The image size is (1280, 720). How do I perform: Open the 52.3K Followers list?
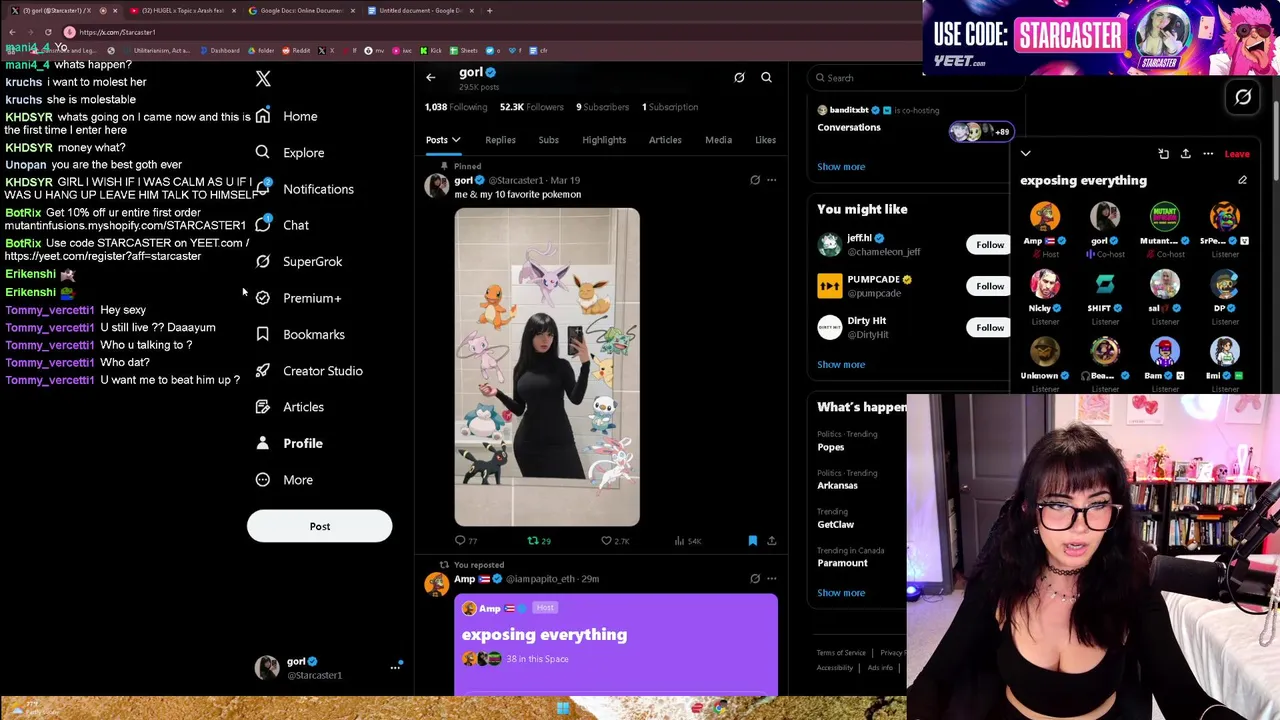[532, 107]
